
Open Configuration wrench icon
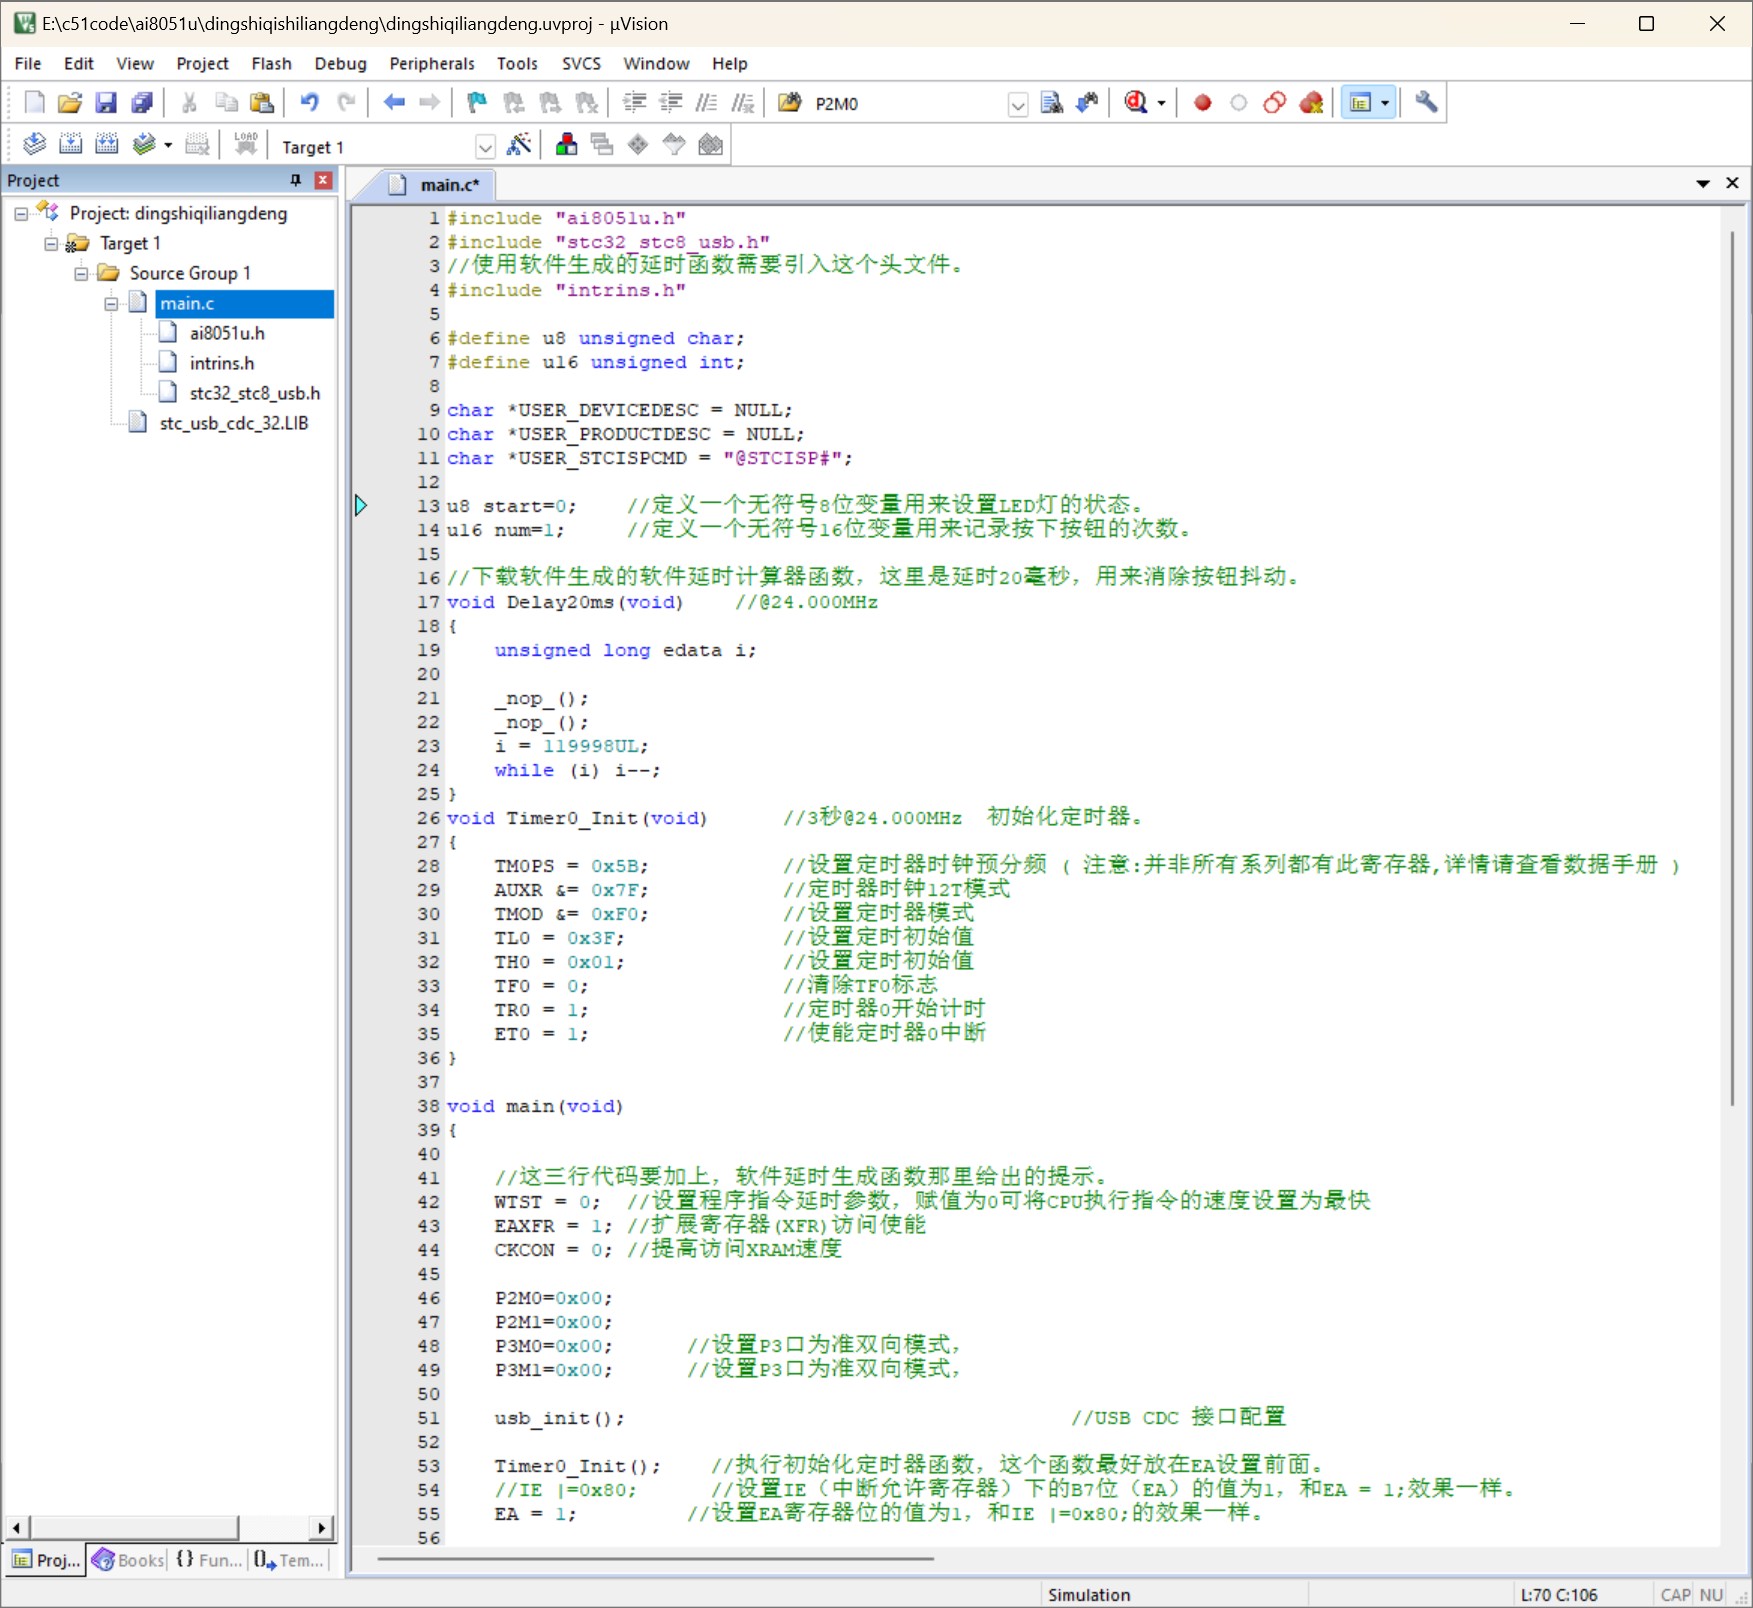(x=1426, y=103)
